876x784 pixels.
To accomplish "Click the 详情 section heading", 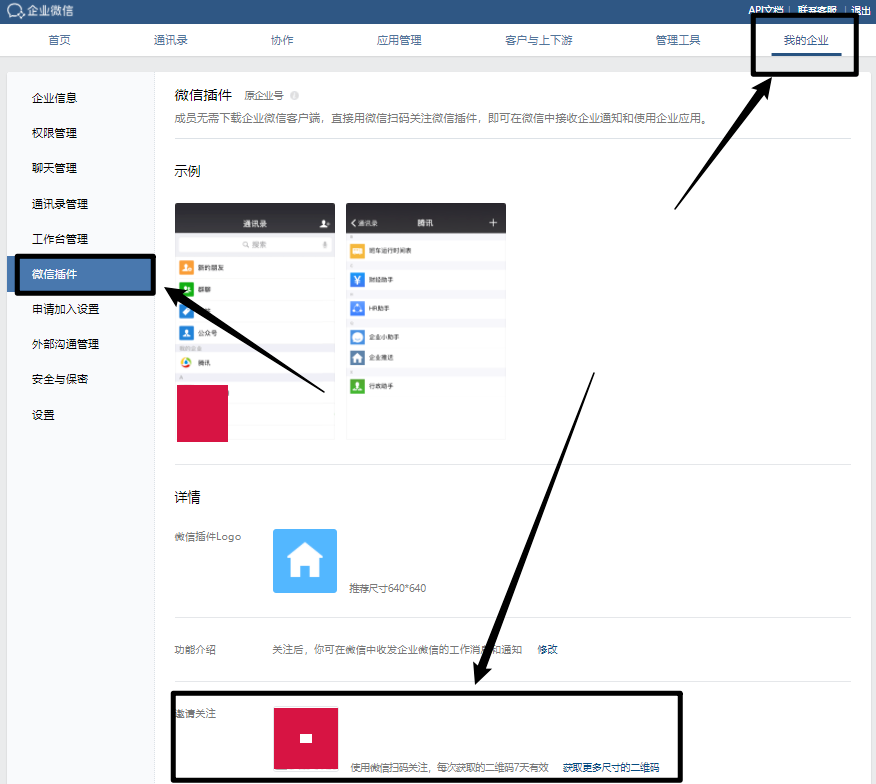I will pyautogui.click(x=187, y=497).
